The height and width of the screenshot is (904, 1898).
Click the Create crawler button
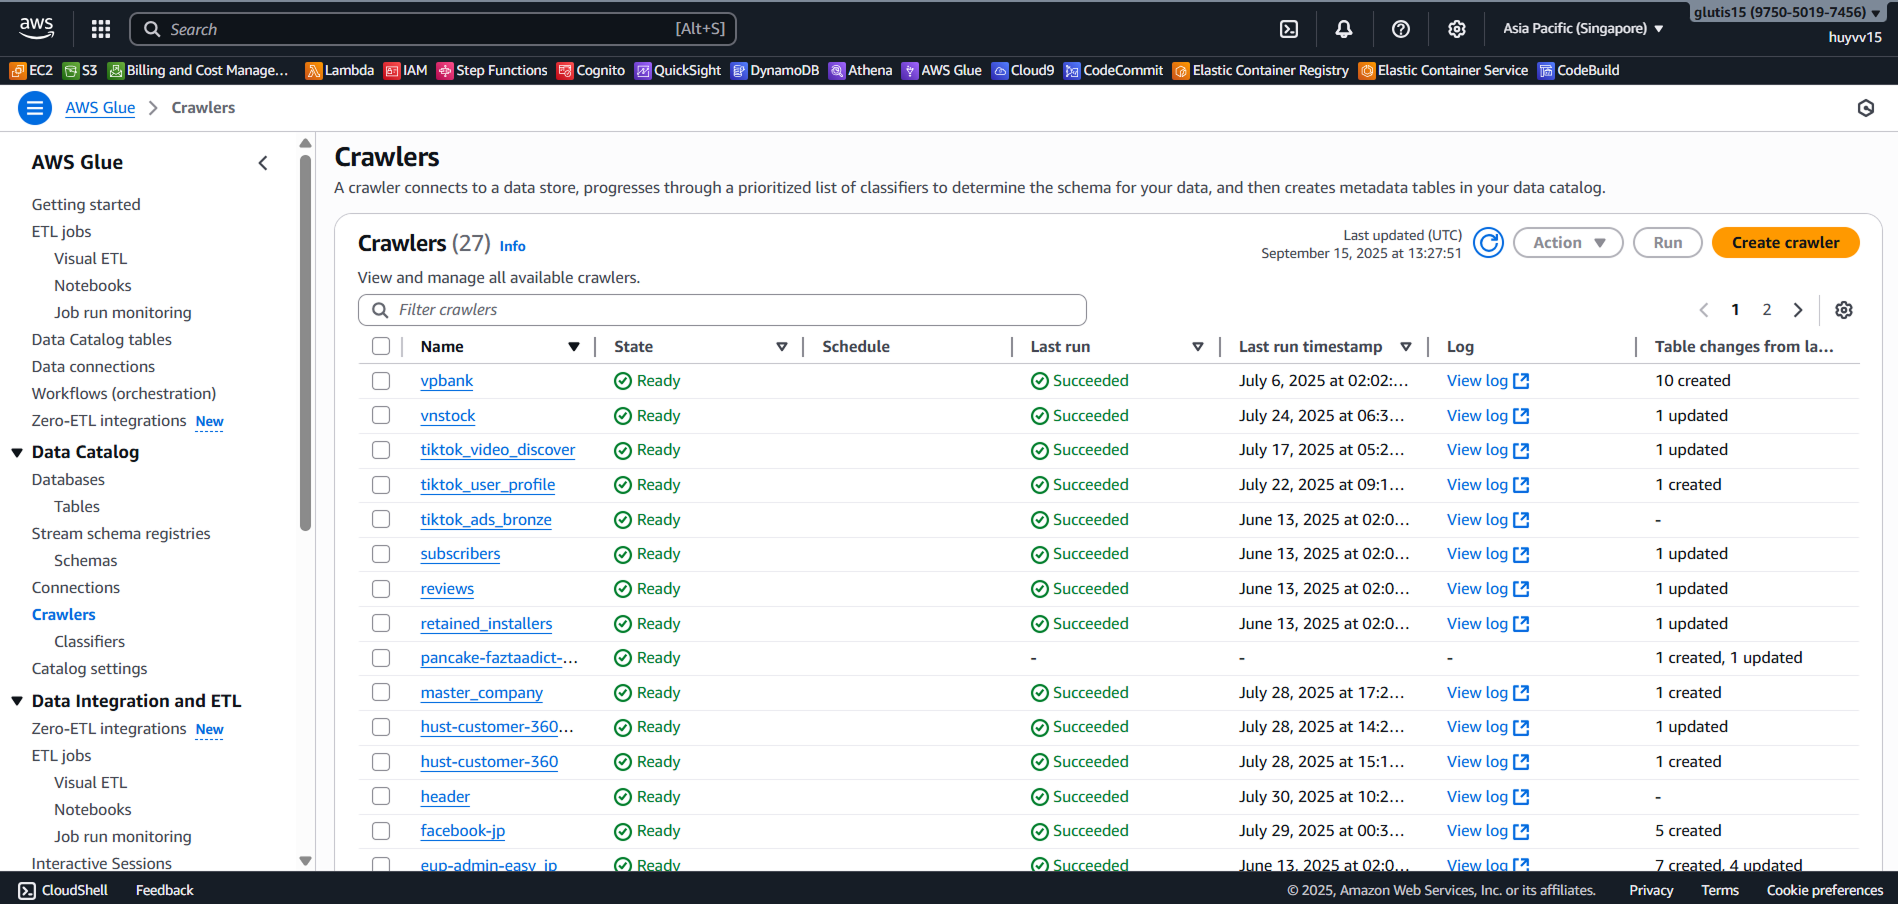(1784, 243)
